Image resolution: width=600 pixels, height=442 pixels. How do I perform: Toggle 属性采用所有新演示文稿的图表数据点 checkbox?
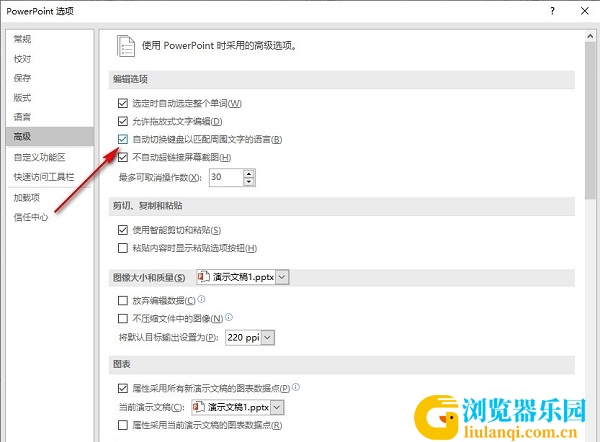[x=122, y=388]
